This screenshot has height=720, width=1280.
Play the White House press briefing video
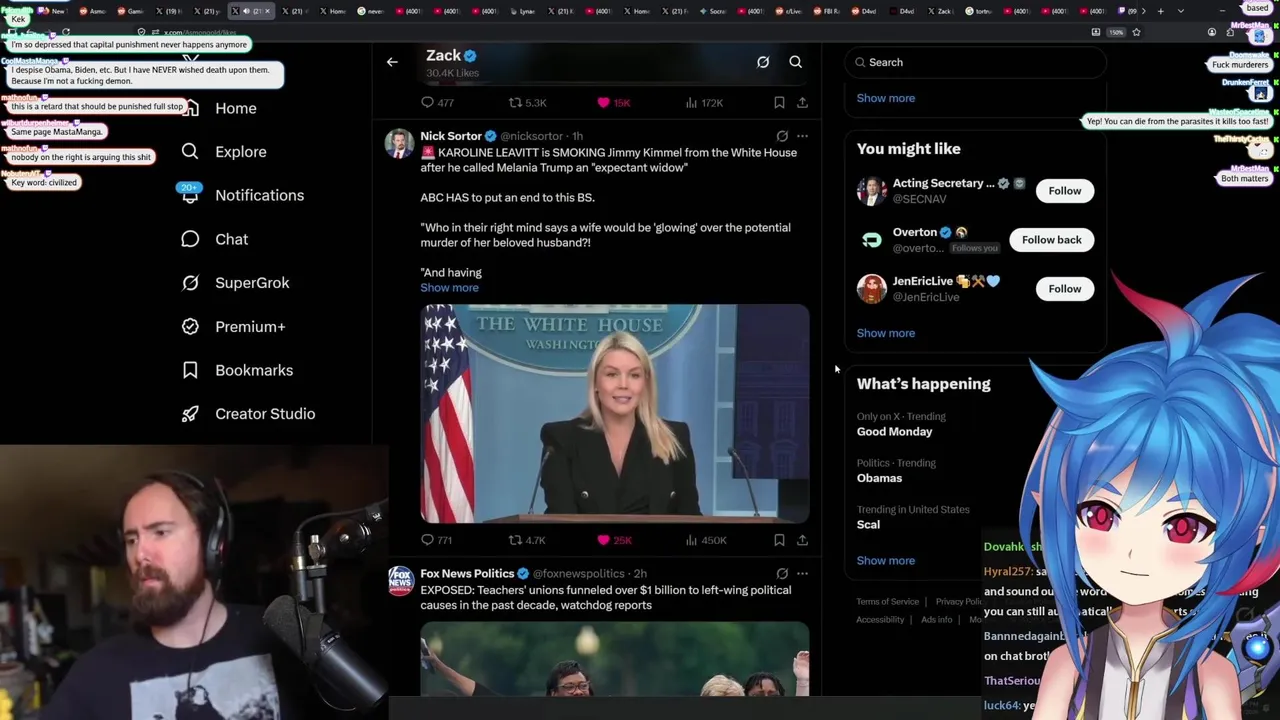(615, 414)
